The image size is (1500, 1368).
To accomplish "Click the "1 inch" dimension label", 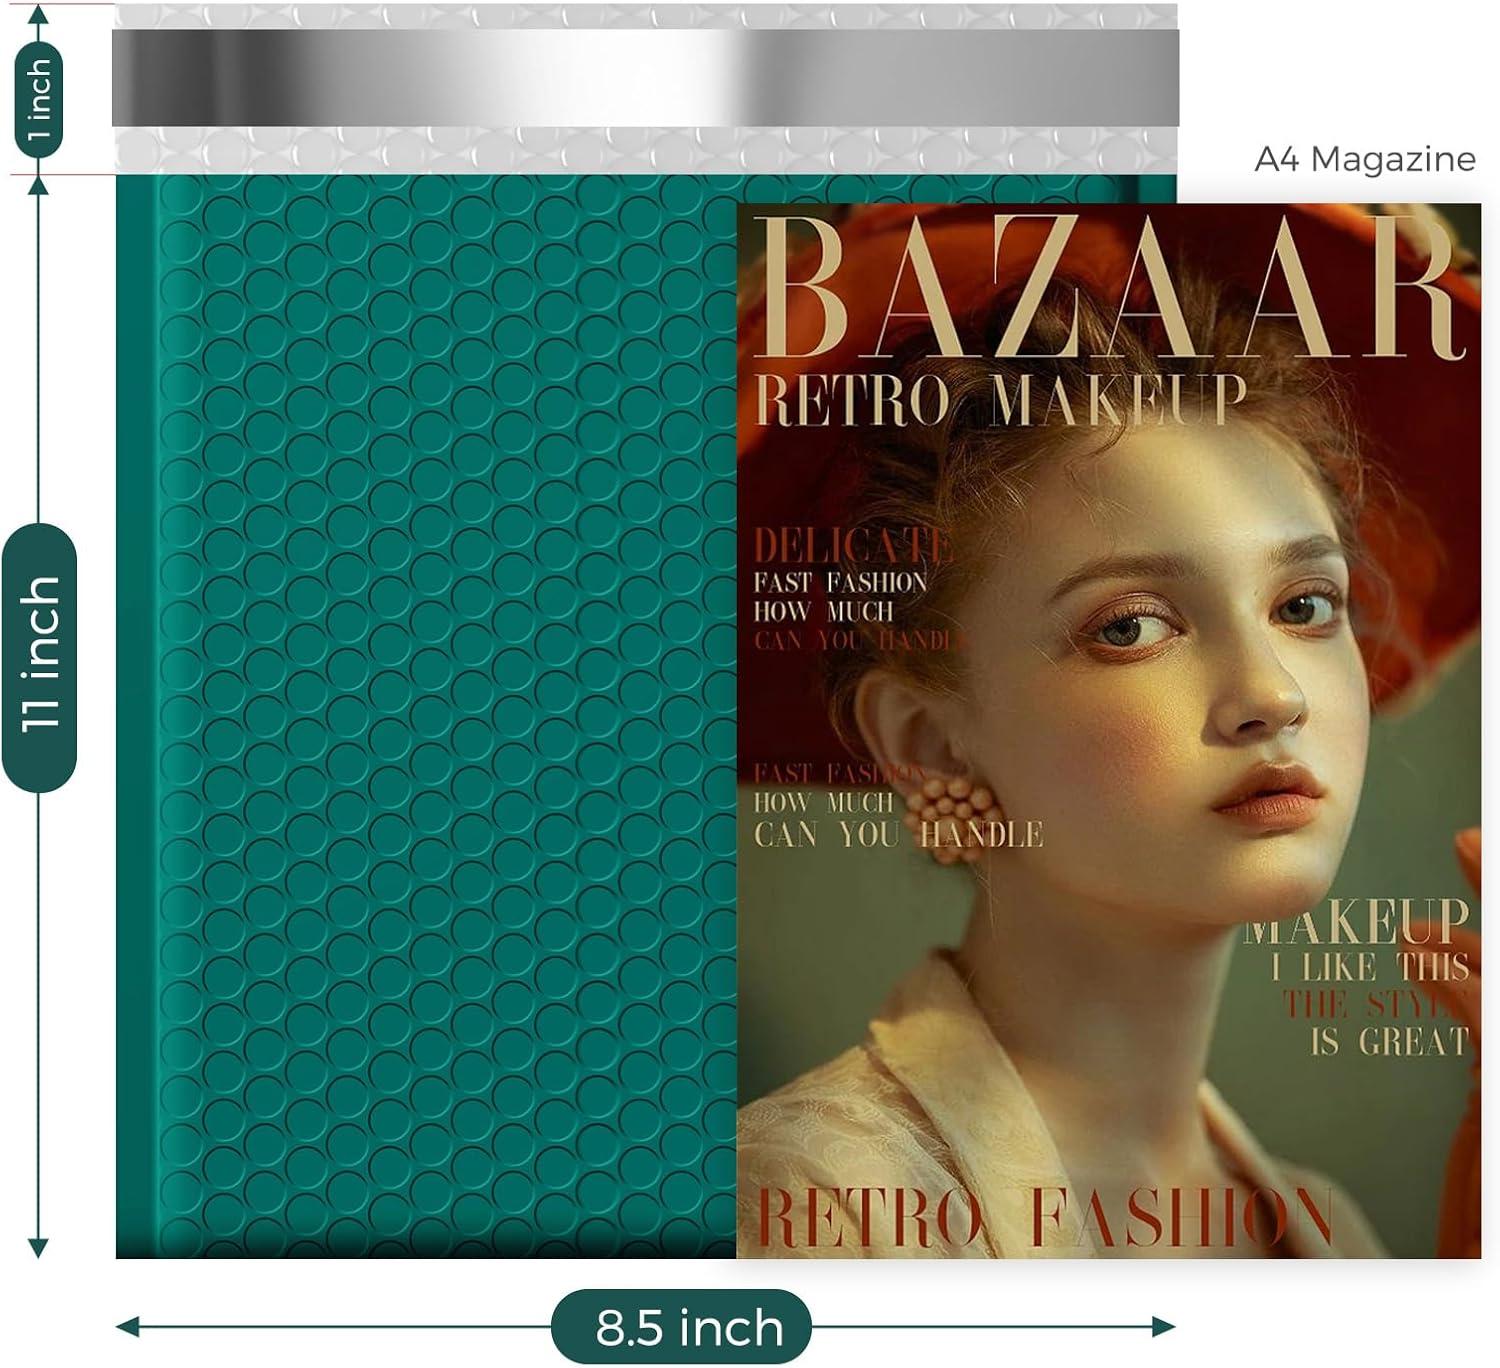I will click(38, 100).
